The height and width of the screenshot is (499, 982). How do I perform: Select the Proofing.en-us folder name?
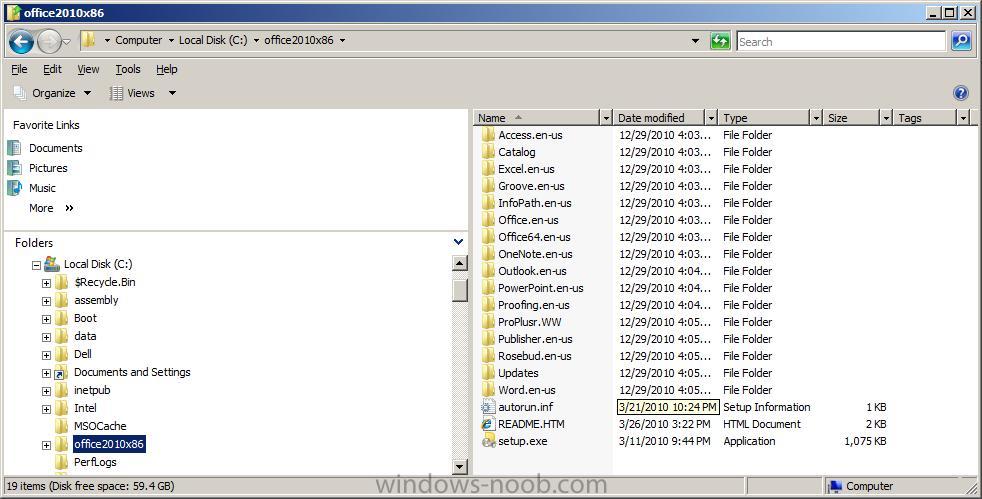pyautogui.click(x=534, y=305)
